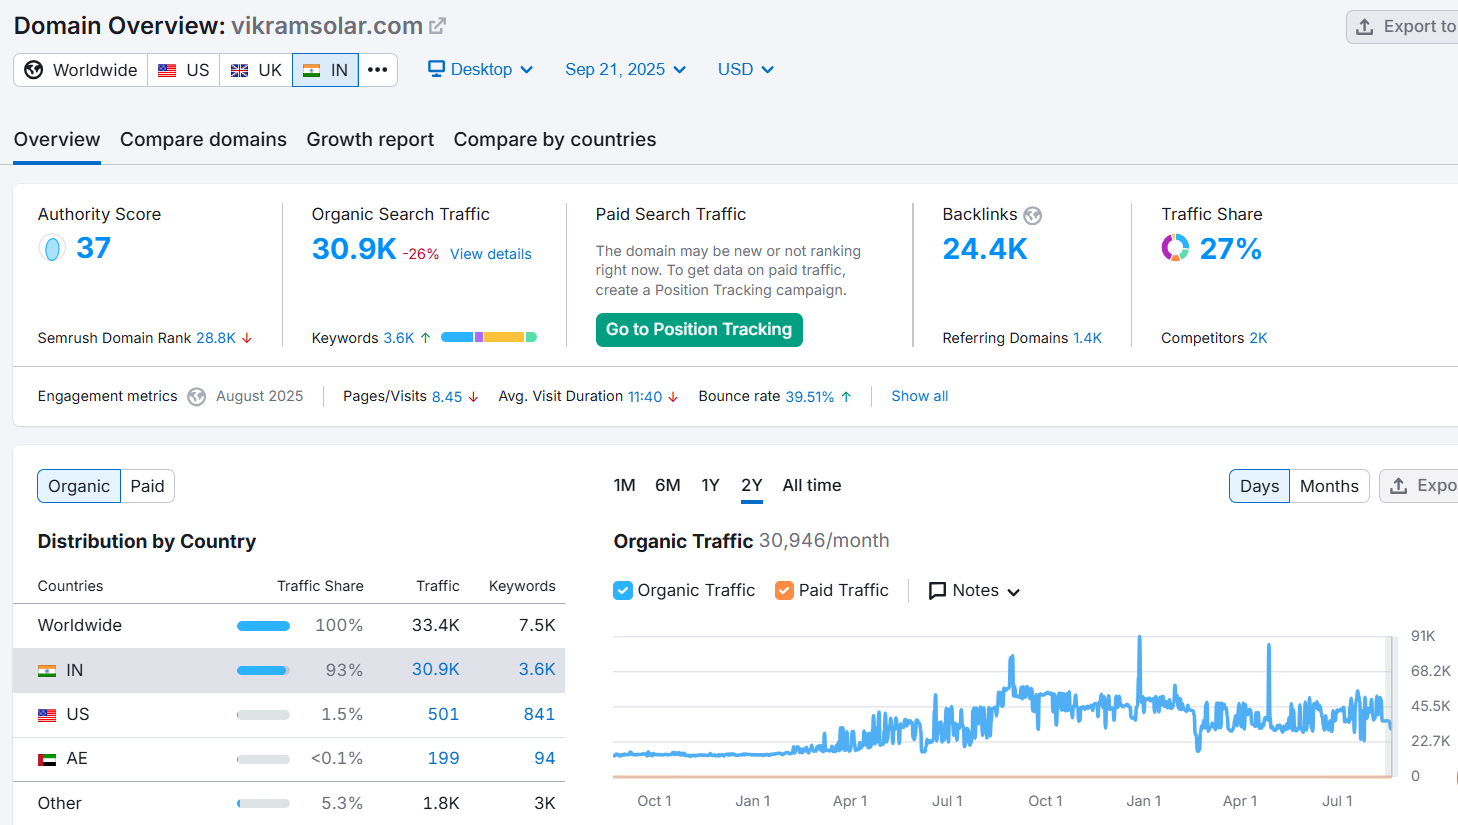Expand the Desktop device dropdown
Viewport: 1458px width, 825px height.
(x=480, y=69)
